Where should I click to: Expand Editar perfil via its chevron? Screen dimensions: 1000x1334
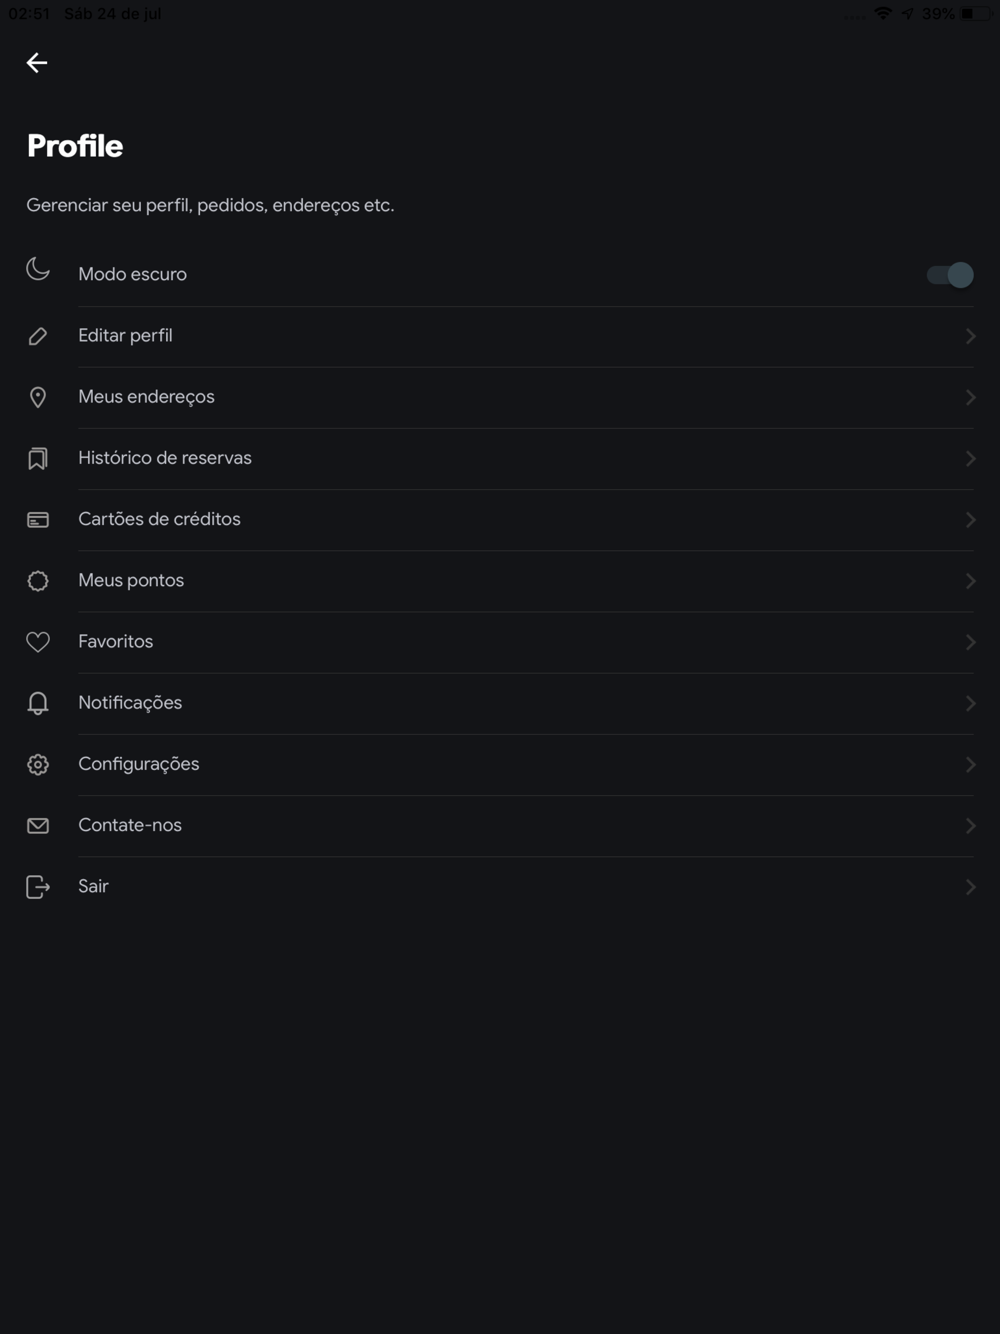coord(970,336)
